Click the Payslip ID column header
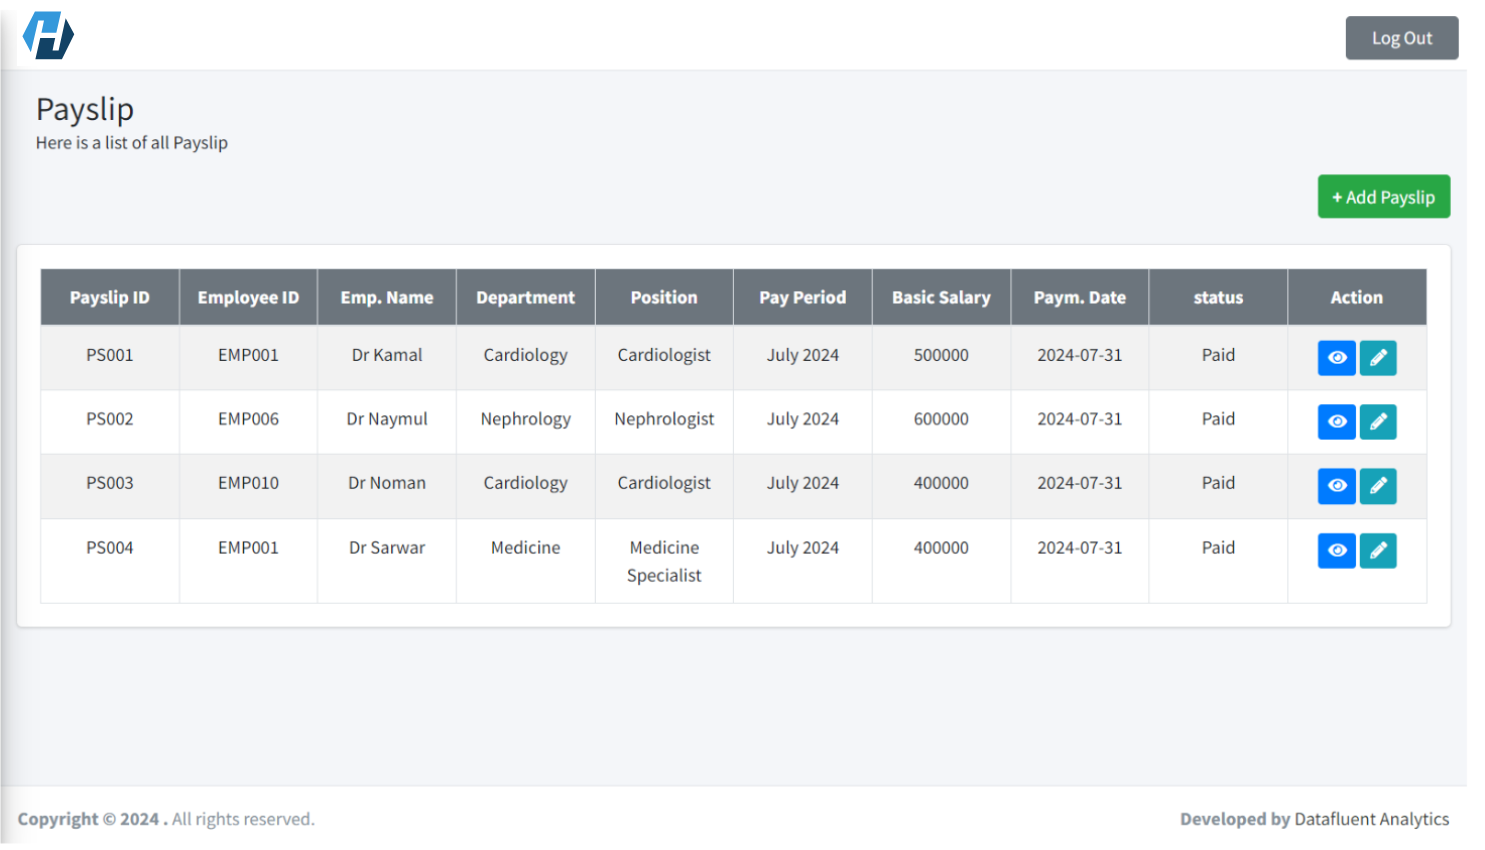 pos(110,297)
